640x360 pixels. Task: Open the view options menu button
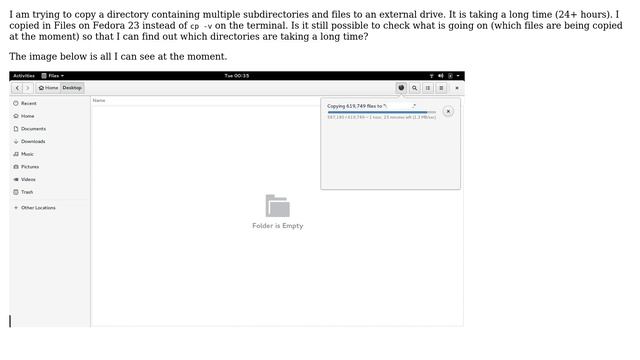click(x=441, y=88)
